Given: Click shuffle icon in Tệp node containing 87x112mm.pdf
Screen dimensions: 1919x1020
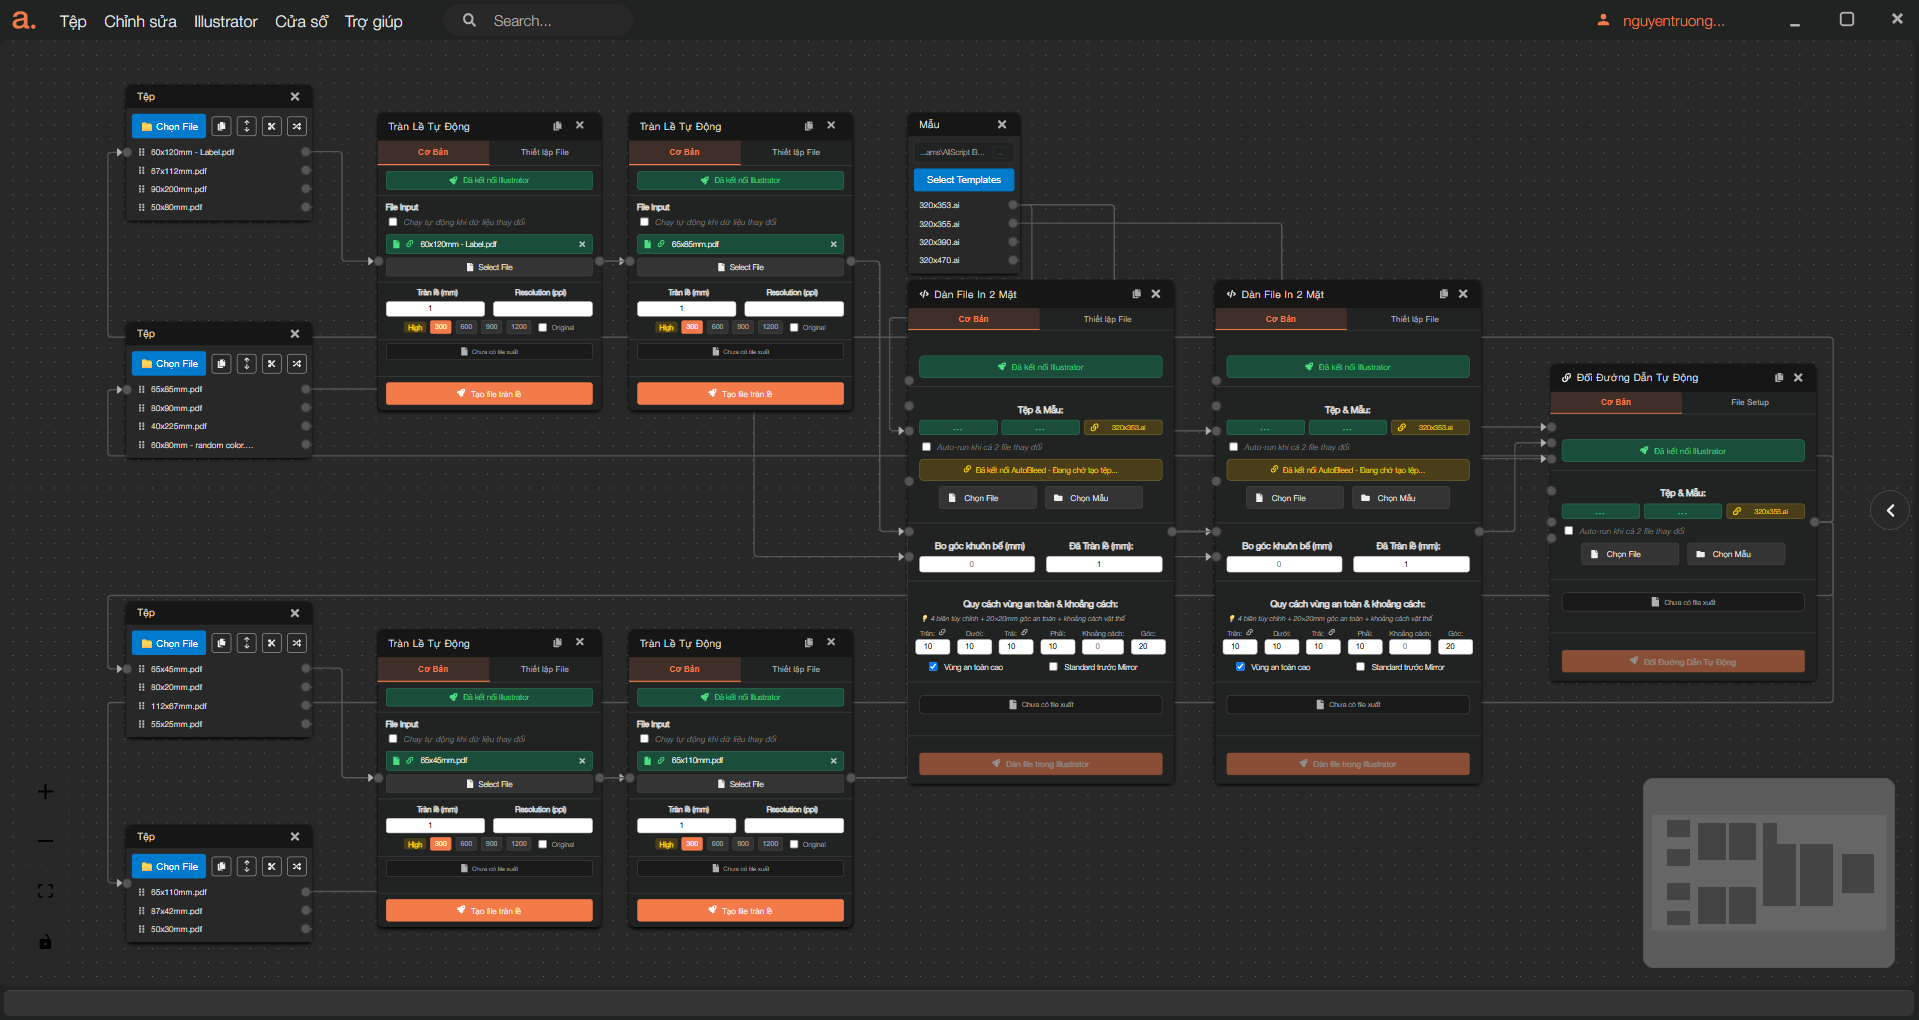Looking at the screenshot, I should (x=297, y=127).
